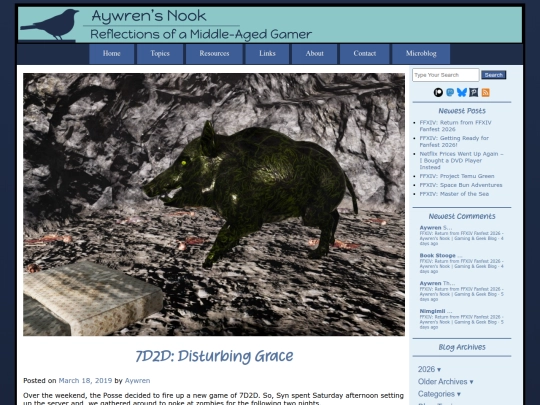
Task: Focus the Type Your Search field
Action: coord(446,75)
